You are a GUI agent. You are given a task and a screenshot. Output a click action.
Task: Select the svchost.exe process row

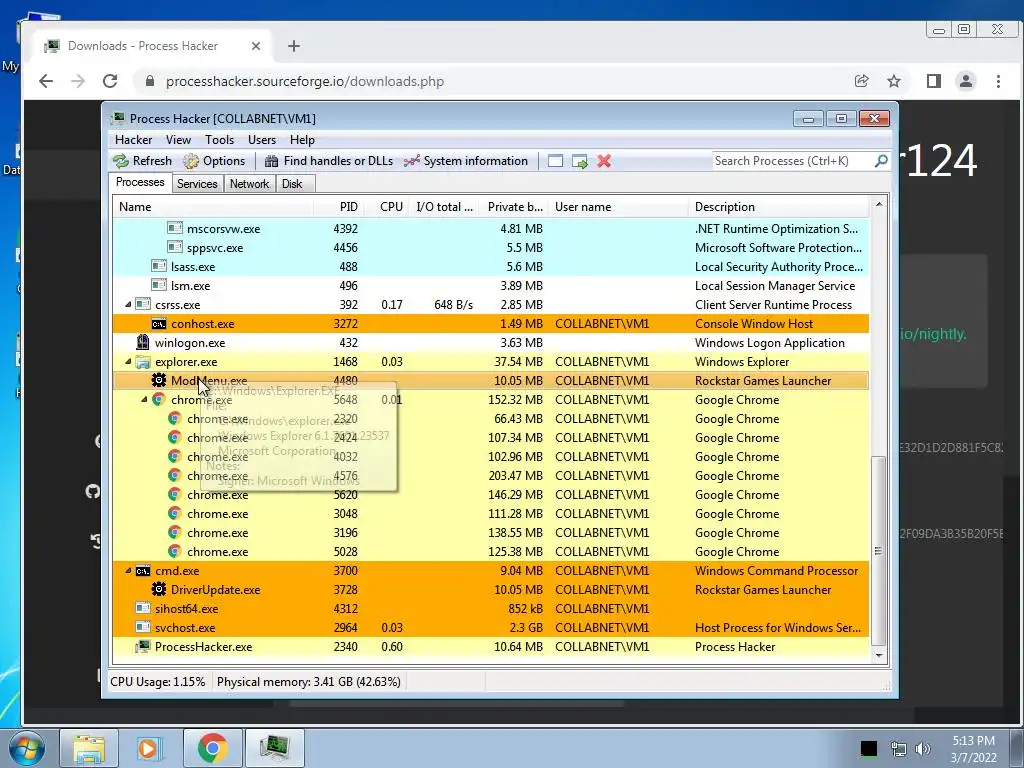coord(491,627)
